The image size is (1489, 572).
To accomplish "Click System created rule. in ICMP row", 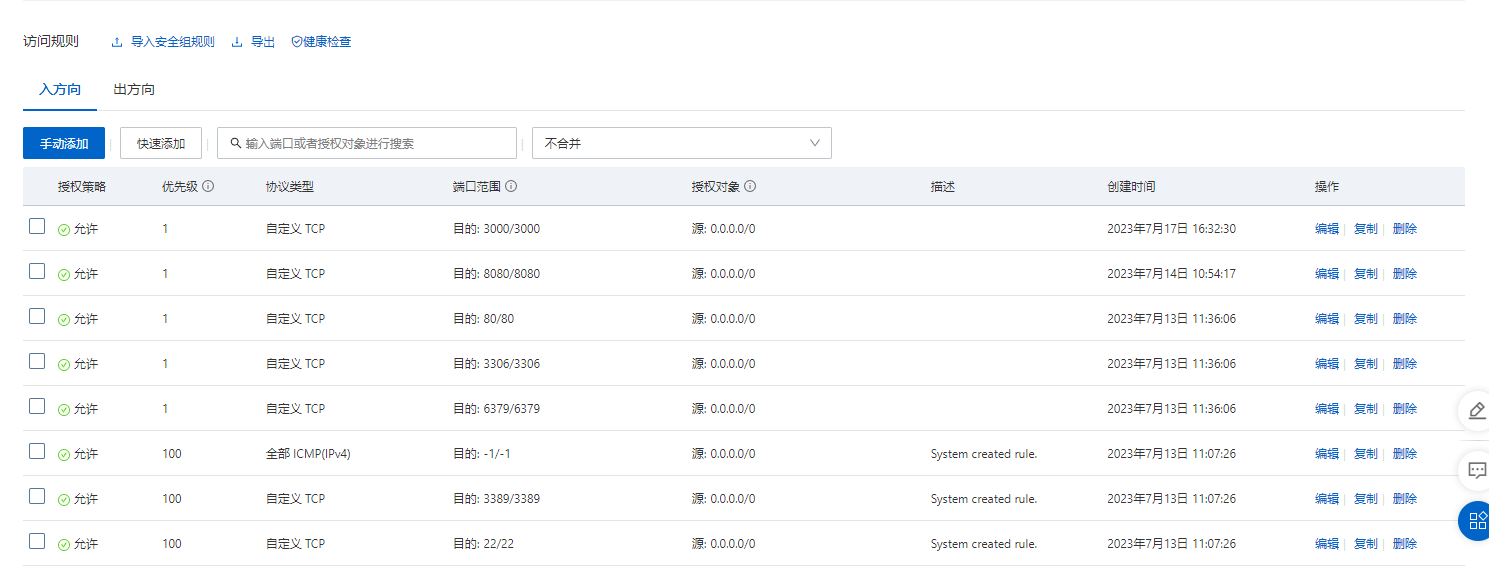I will coord(984,454).
